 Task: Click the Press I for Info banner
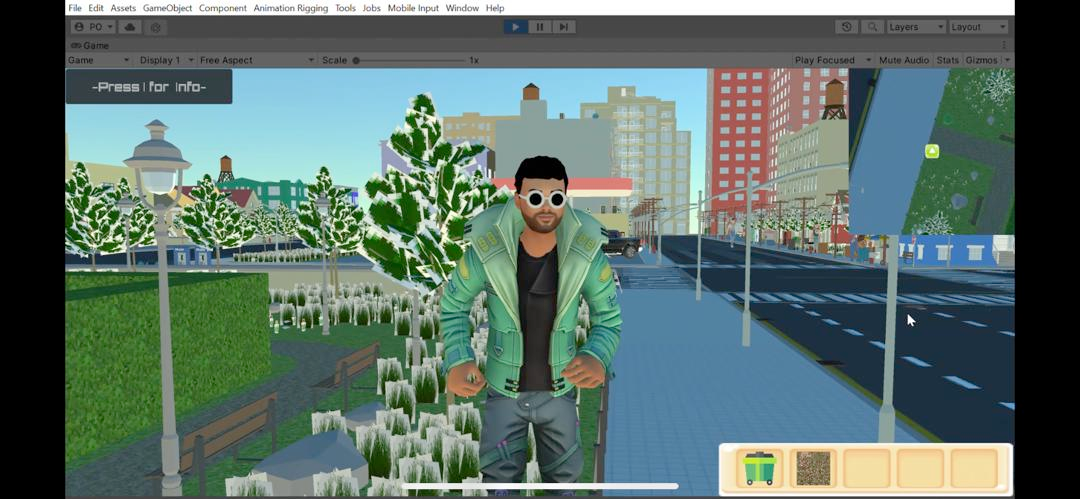(149, 87)
